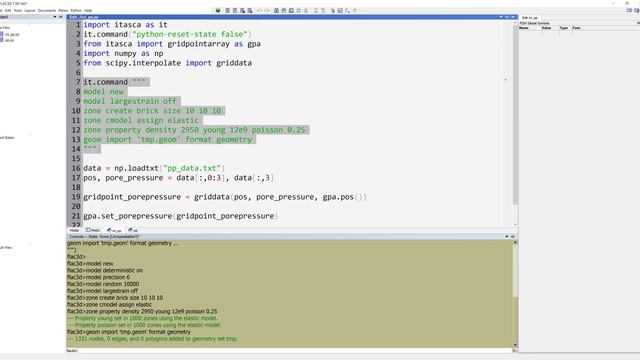Viewport: 640px width, 360px height.
Task: Click the editor vertical scrollbar up arrow
Action: [515, 23]
